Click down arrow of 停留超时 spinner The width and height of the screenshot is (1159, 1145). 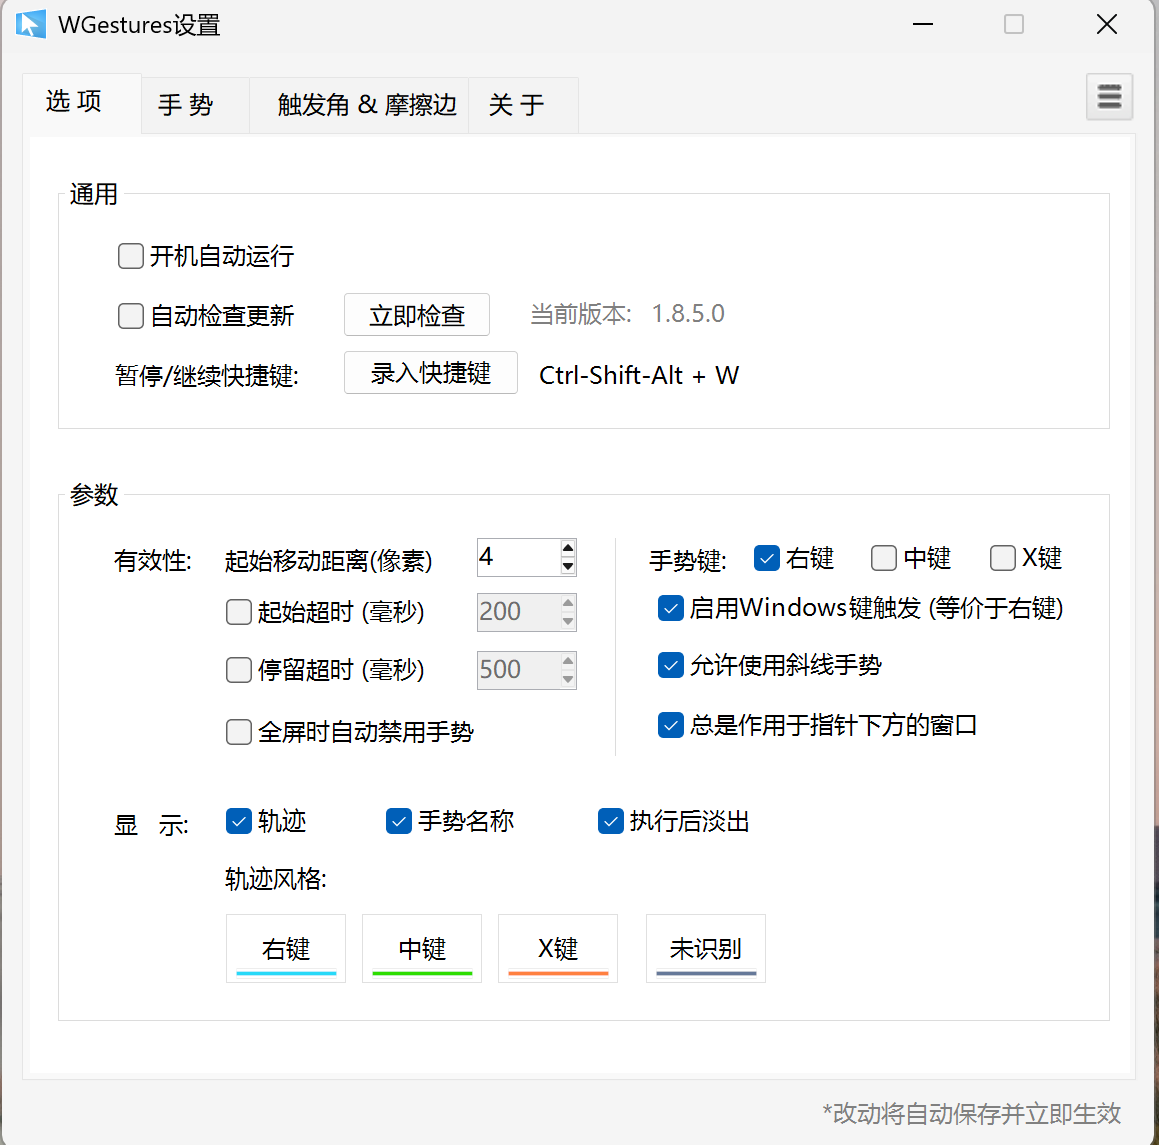(x=568, y=679)
